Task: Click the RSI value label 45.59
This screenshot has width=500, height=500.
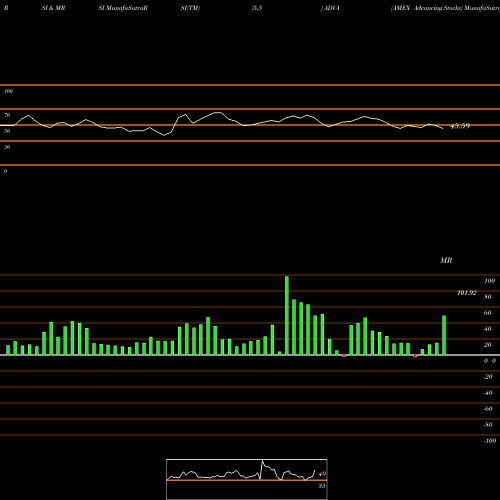Action: 460,126
